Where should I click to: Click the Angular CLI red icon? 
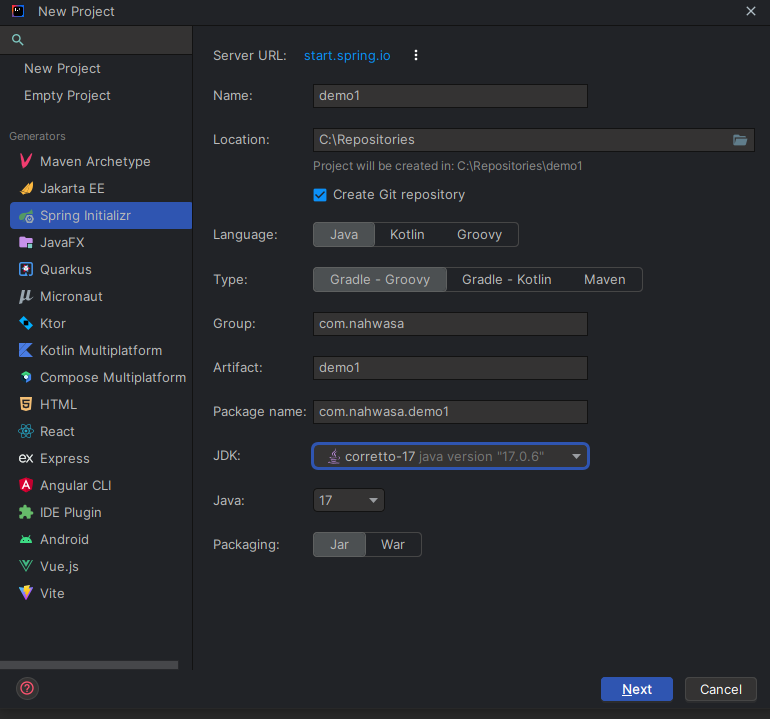coord(26,485)
